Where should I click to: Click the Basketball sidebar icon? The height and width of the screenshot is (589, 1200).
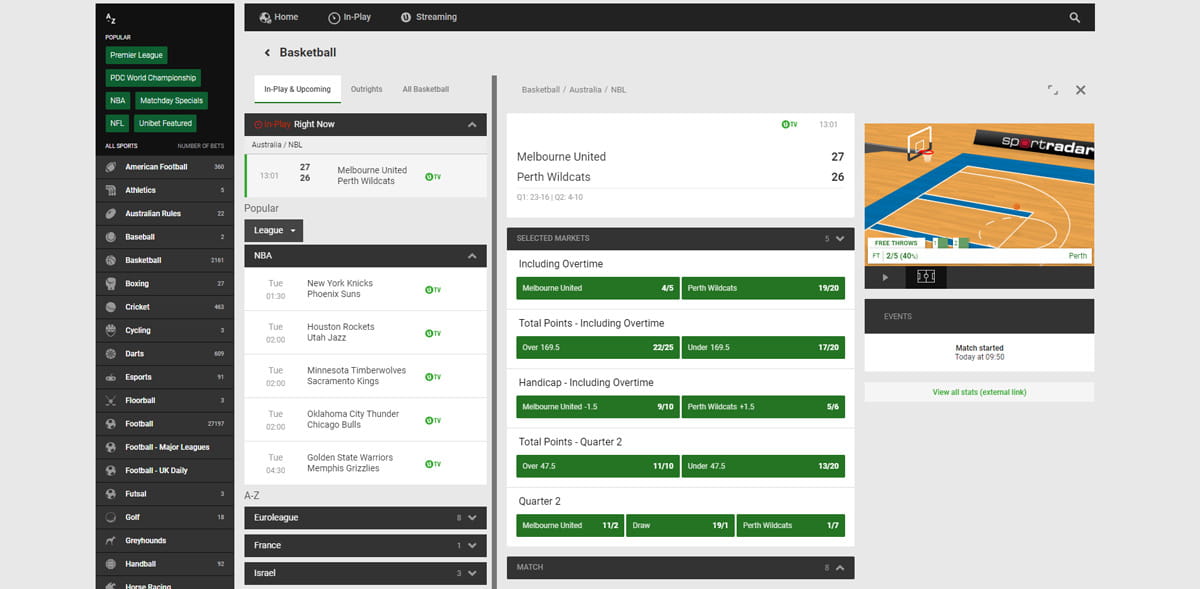click(x=112, y=260)
